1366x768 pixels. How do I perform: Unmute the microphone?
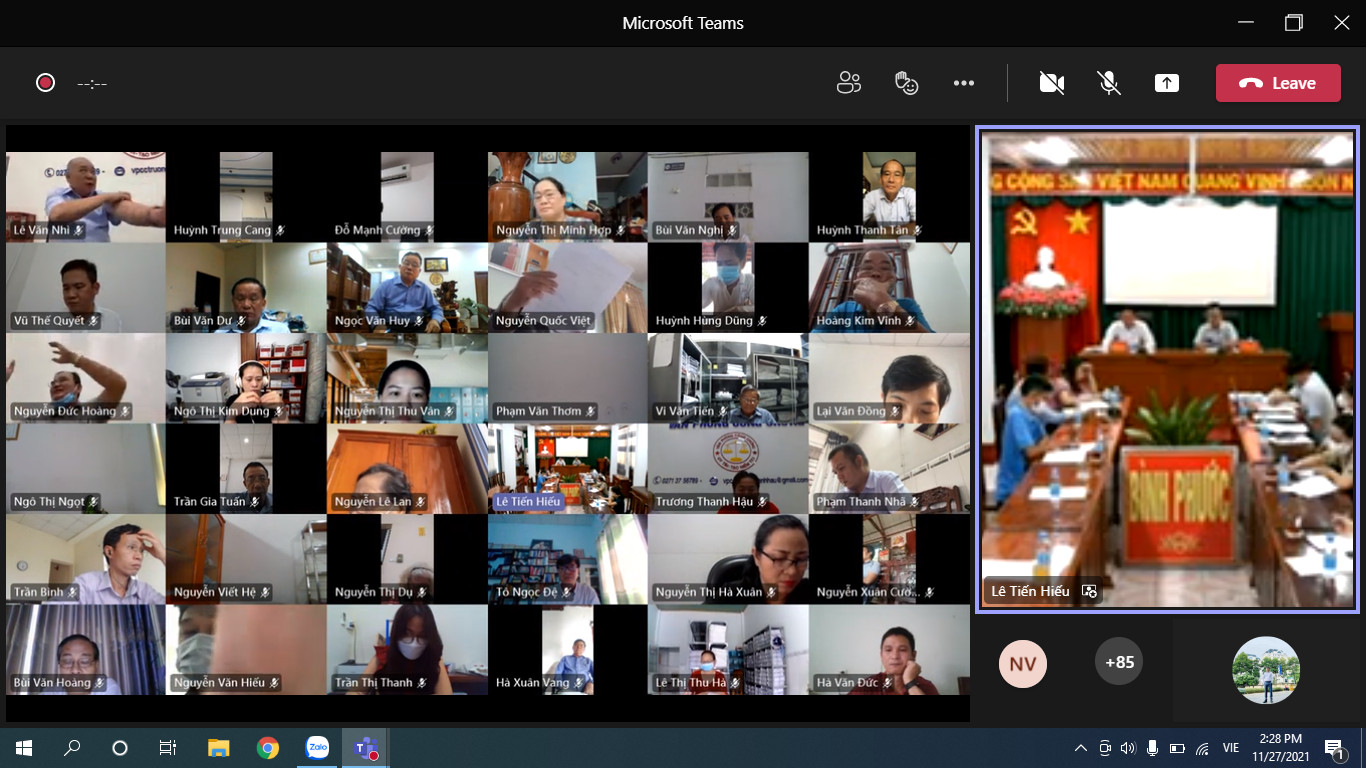pyautogui.click(x=1109, y=83)
